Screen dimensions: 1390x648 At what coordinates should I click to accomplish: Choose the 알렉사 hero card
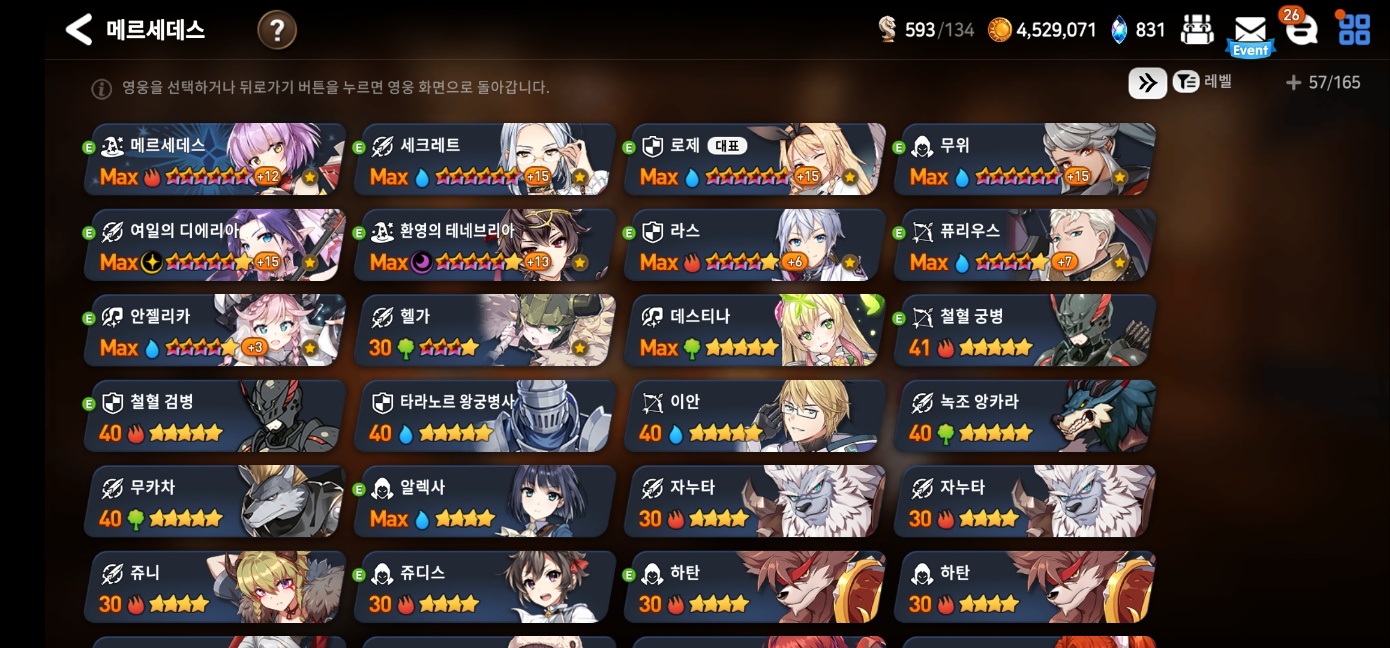click(487, 501)
